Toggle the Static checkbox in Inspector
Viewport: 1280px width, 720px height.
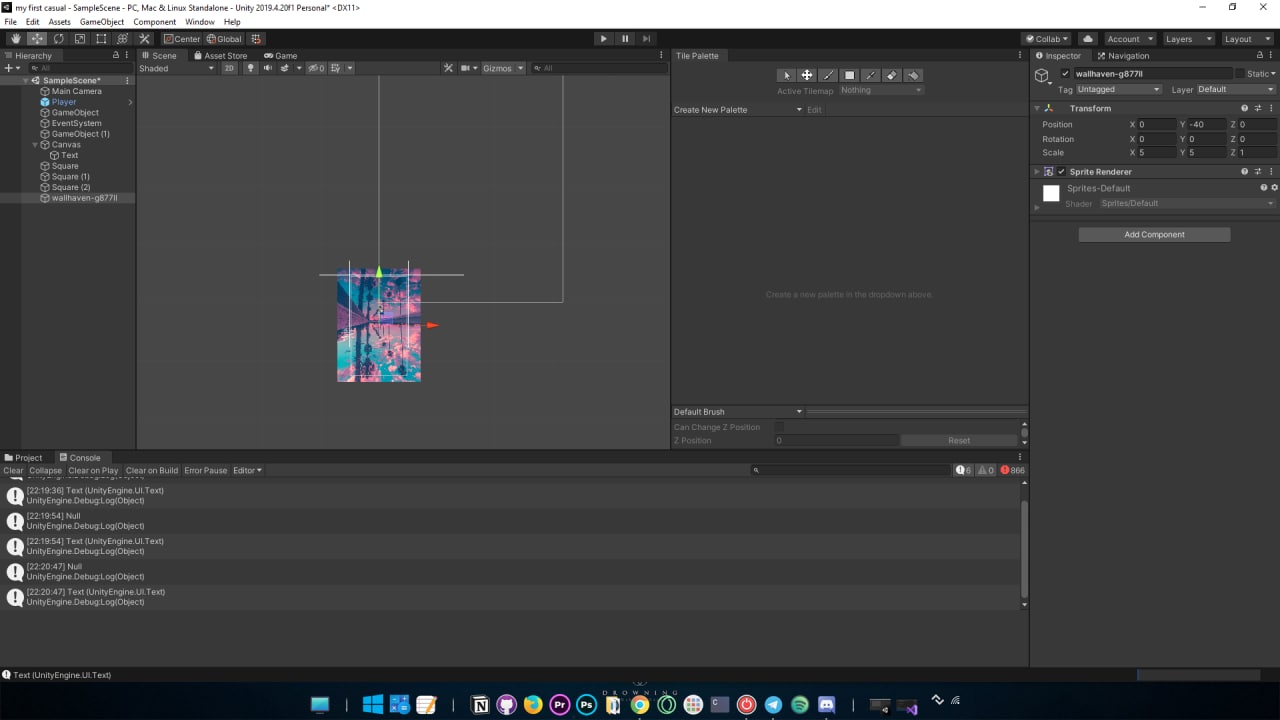pyautogui.click(x=1240, y=74)
